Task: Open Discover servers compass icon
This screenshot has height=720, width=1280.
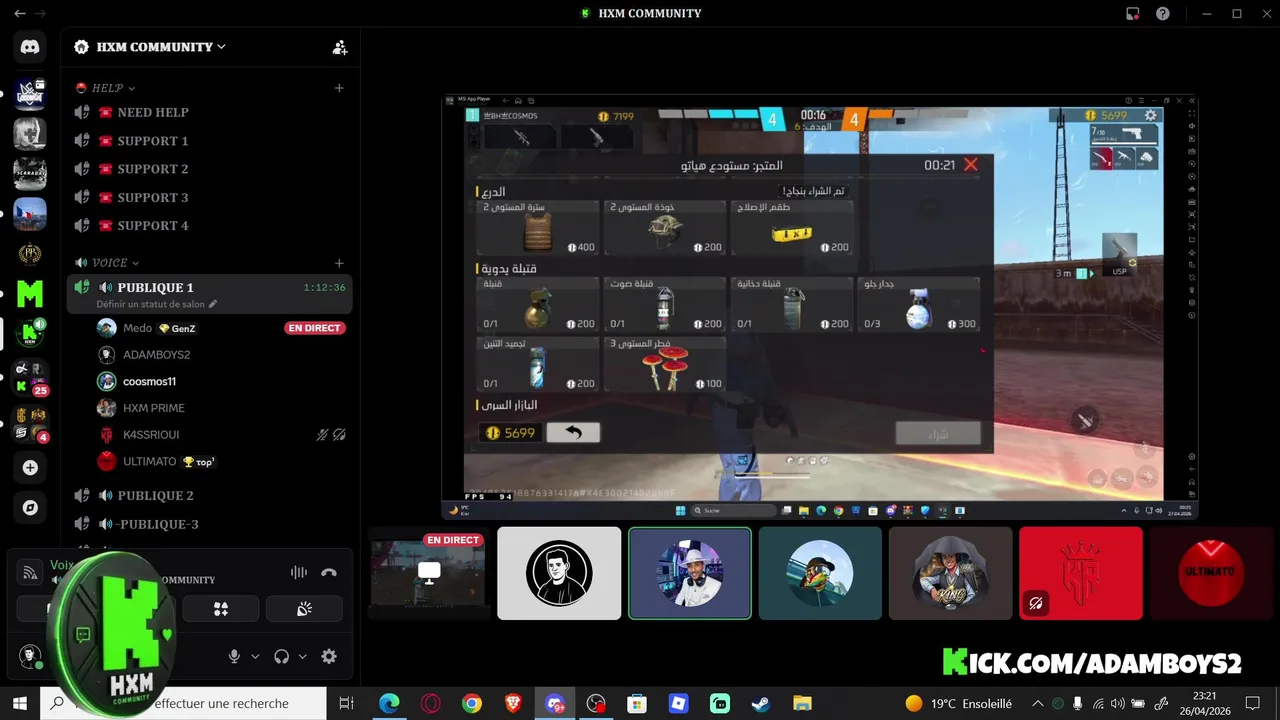Action: [x=30, y=508]
